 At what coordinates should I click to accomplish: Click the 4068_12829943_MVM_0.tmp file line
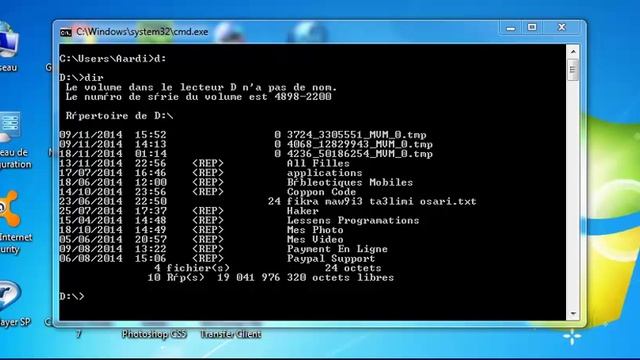click(246, 144)
